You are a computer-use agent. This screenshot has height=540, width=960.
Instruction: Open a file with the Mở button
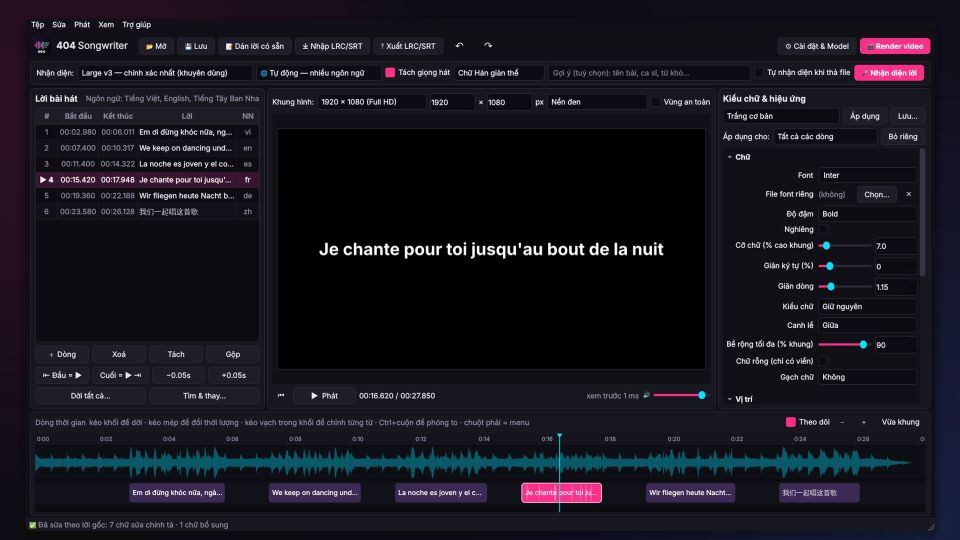point(156,46)
